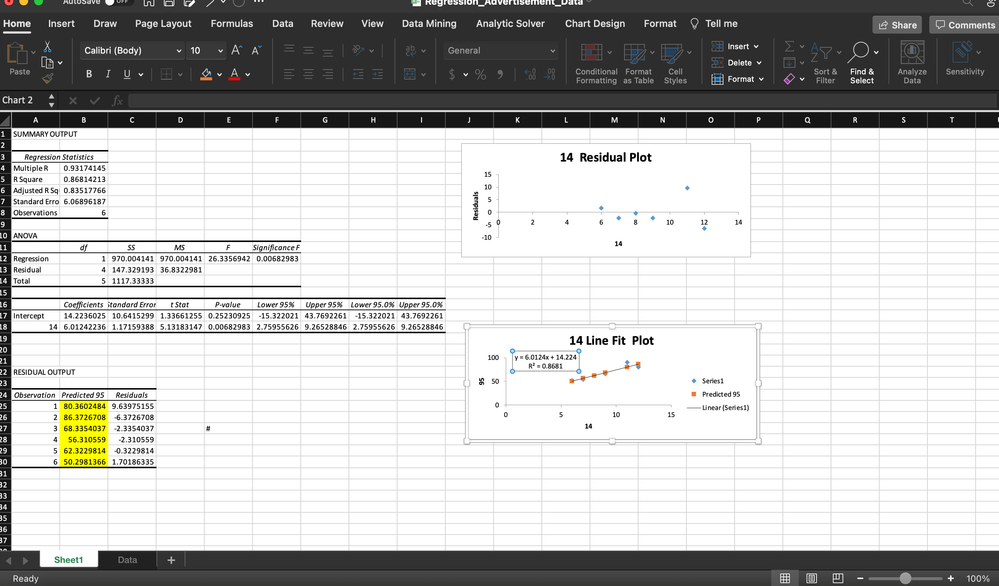Open the Data Mining ribbon tab
This screenshot has height=586, width=999.
[x=429, y=24]
